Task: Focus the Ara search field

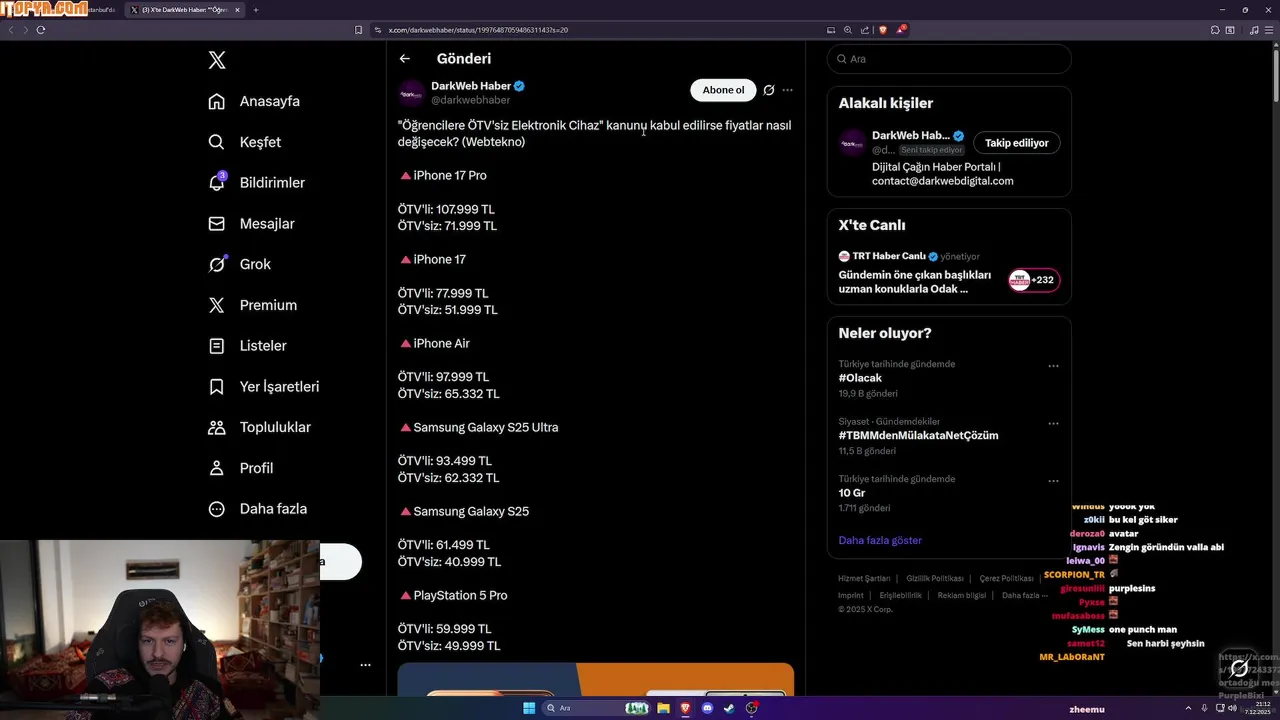Action: [x=949, y=59]
